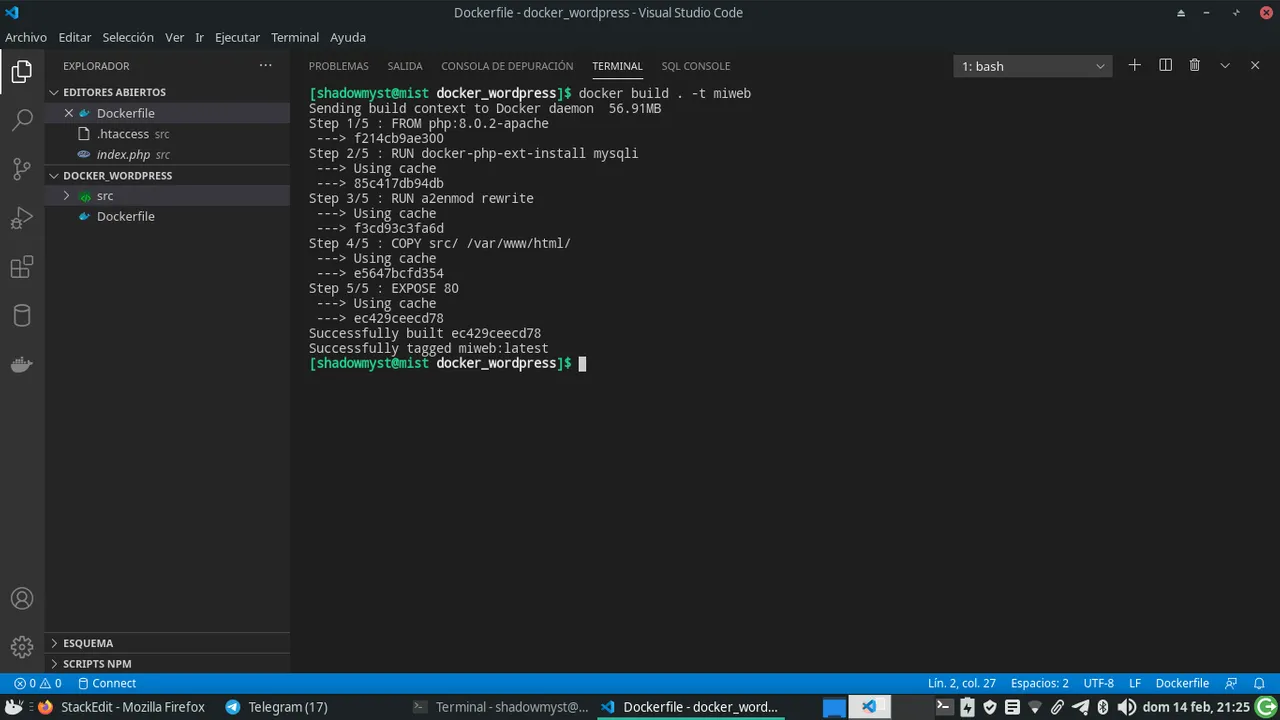
Task: Click the UTF-8 encoding indicator
Action: pyautogui.click(x=1098, y=683)
